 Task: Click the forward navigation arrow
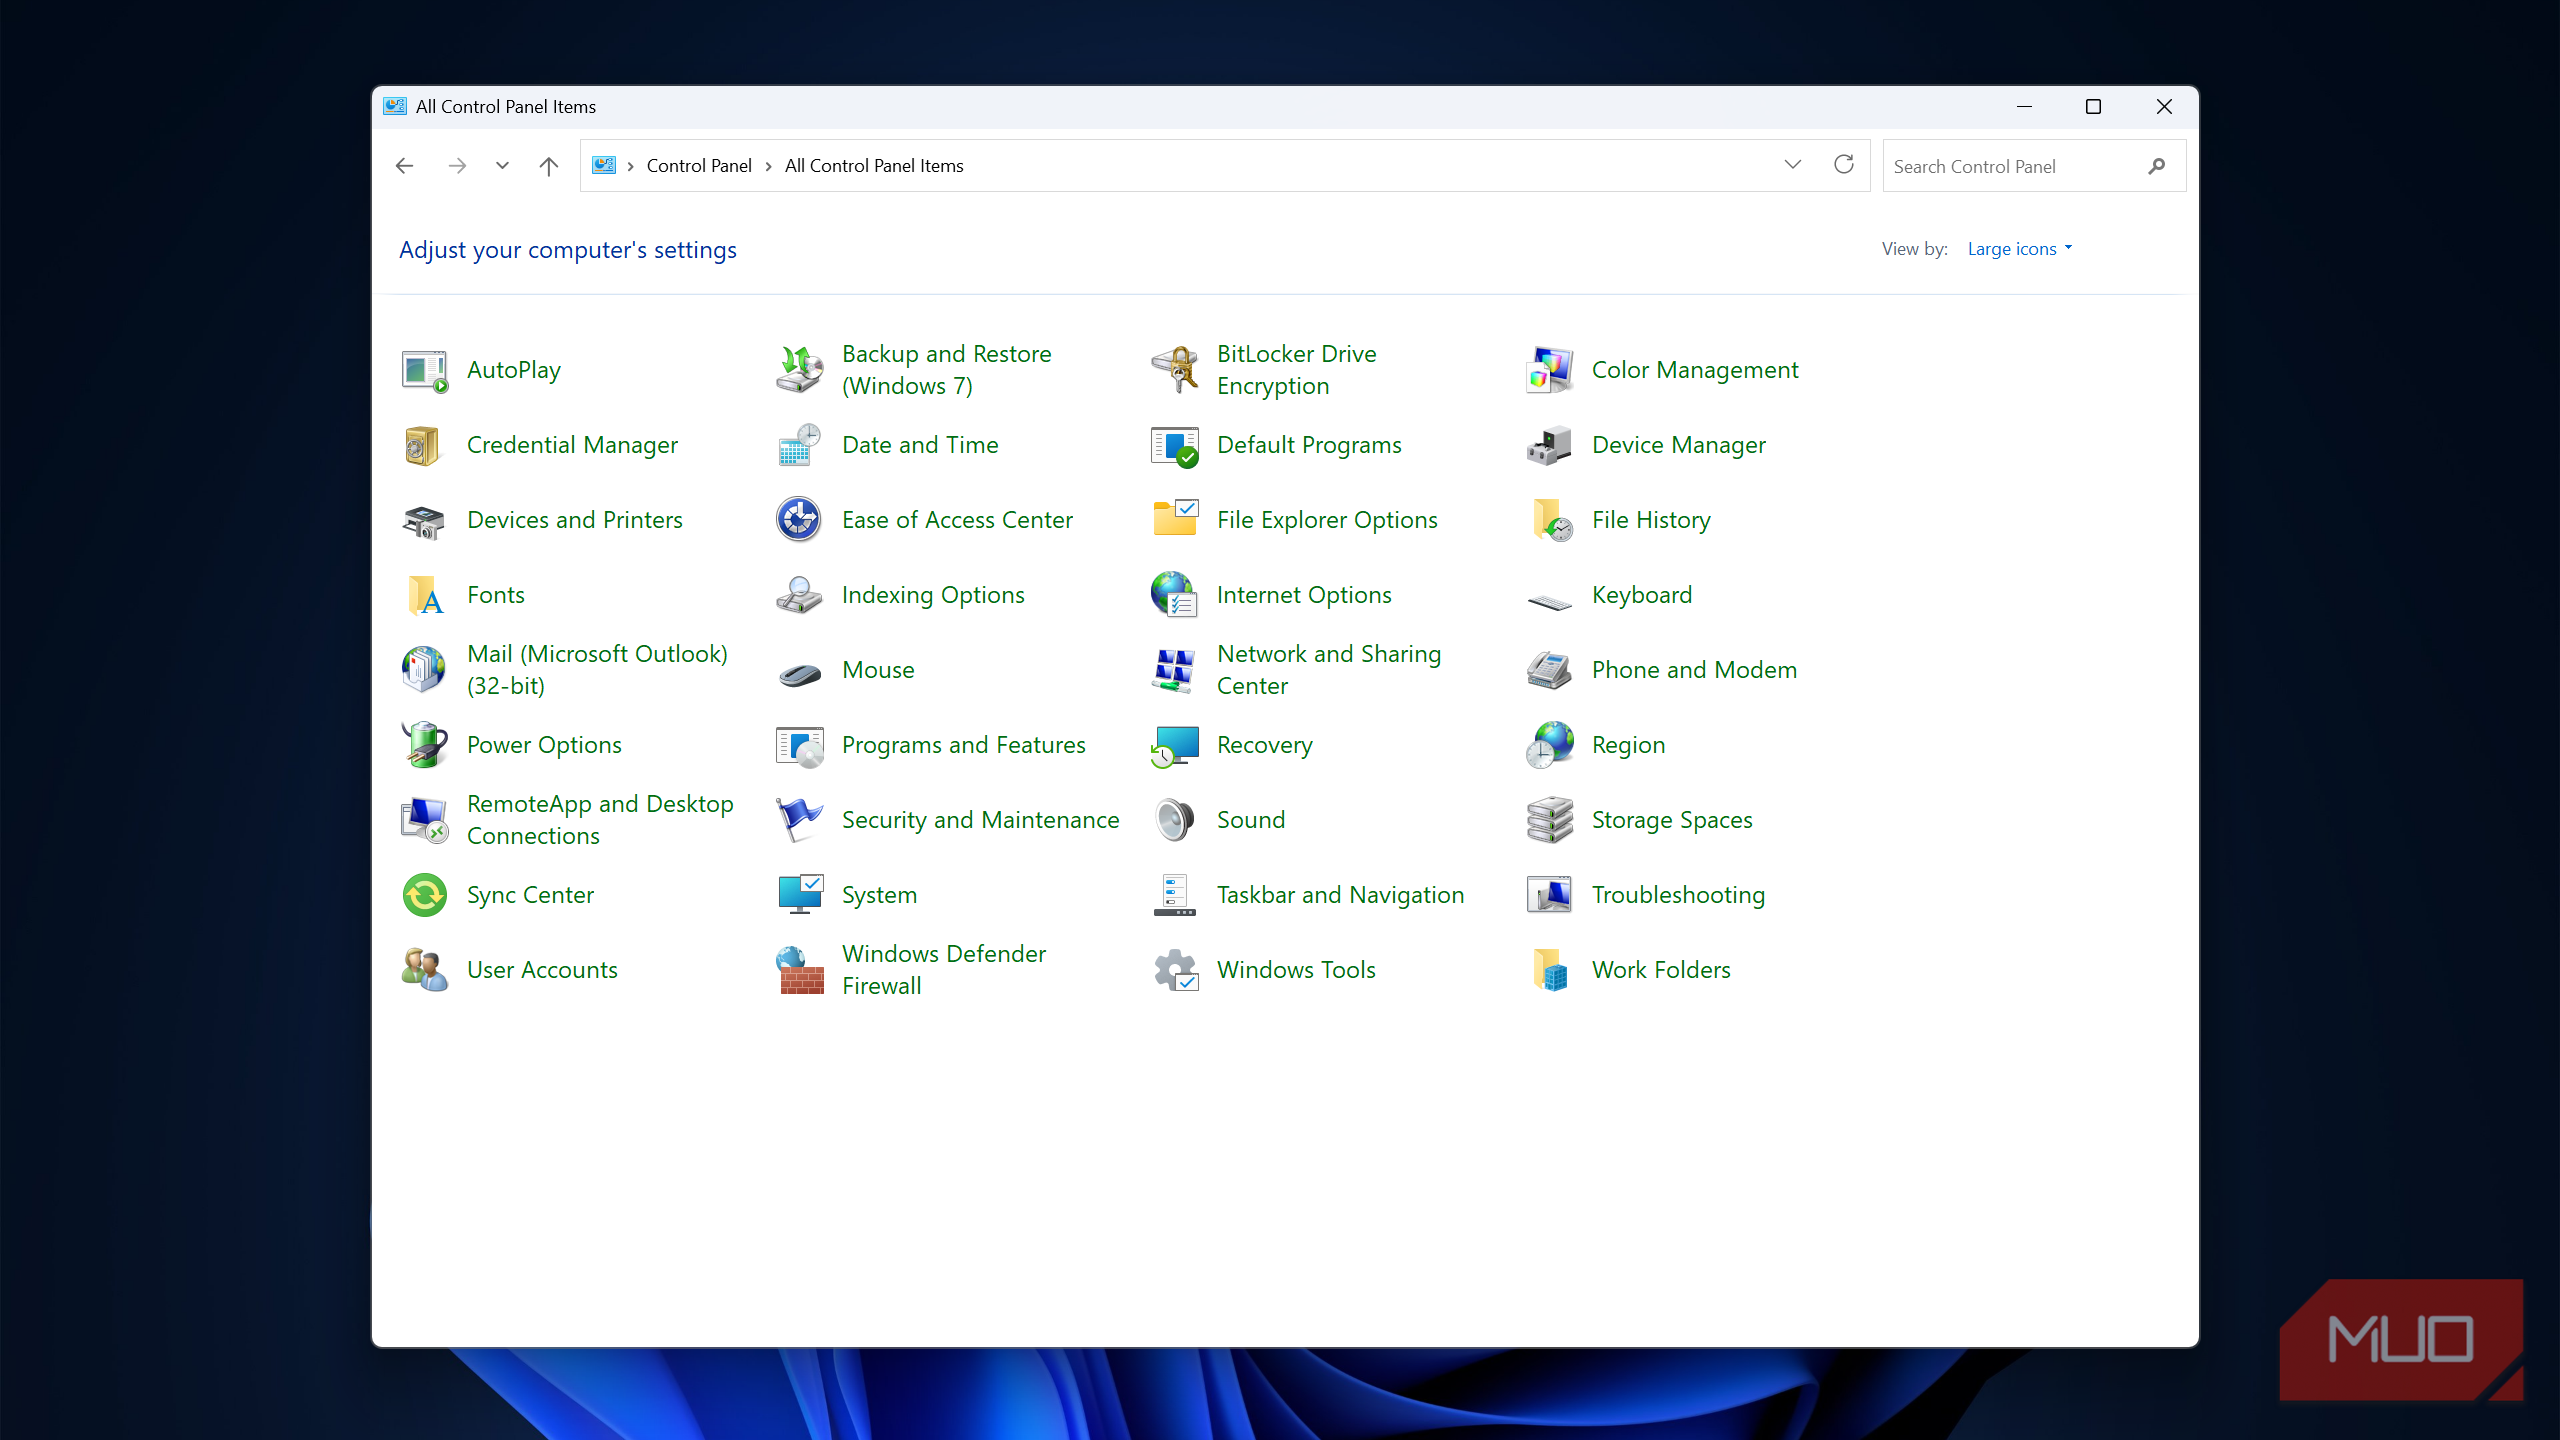pos(457,166)
